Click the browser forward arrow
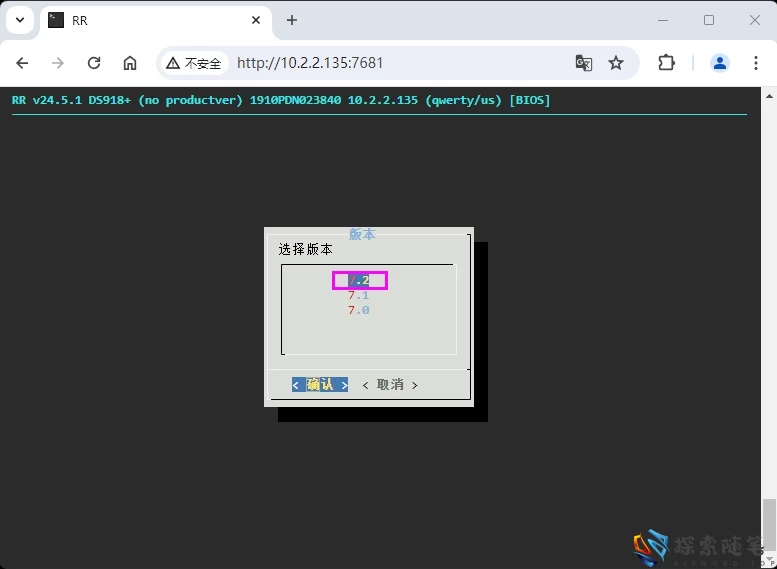The width and height of the screenshot is (777, 569). pos(58,63)
